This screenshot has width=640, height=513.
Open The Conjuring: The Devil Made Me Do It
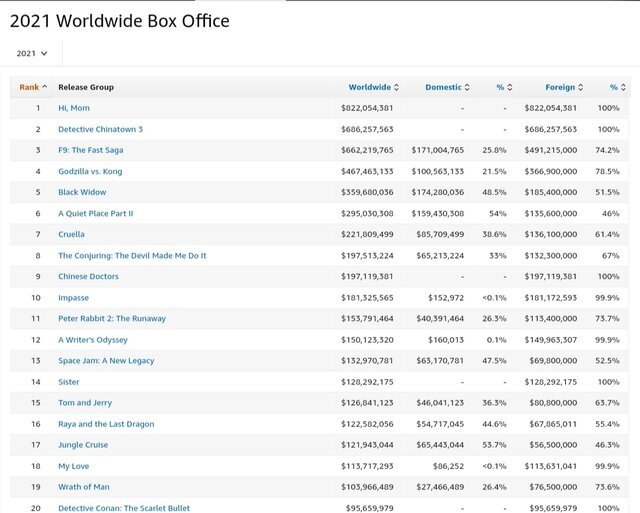point(132,255)
